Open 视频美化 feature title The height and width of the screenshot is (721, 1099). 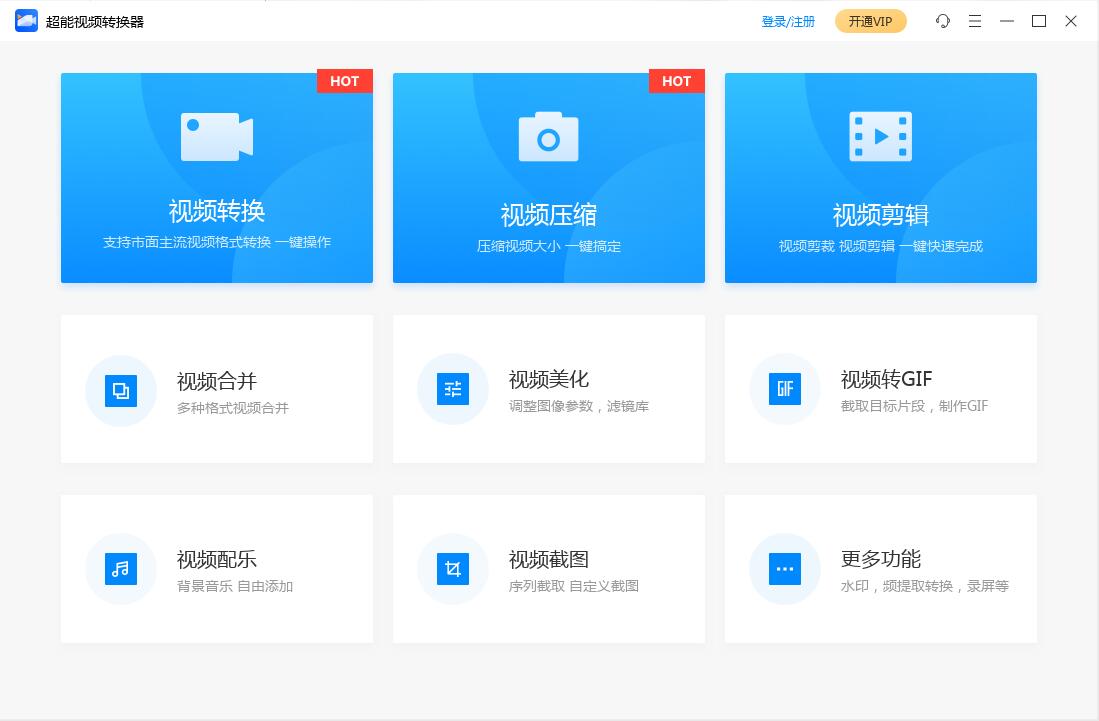click(548, 379)
